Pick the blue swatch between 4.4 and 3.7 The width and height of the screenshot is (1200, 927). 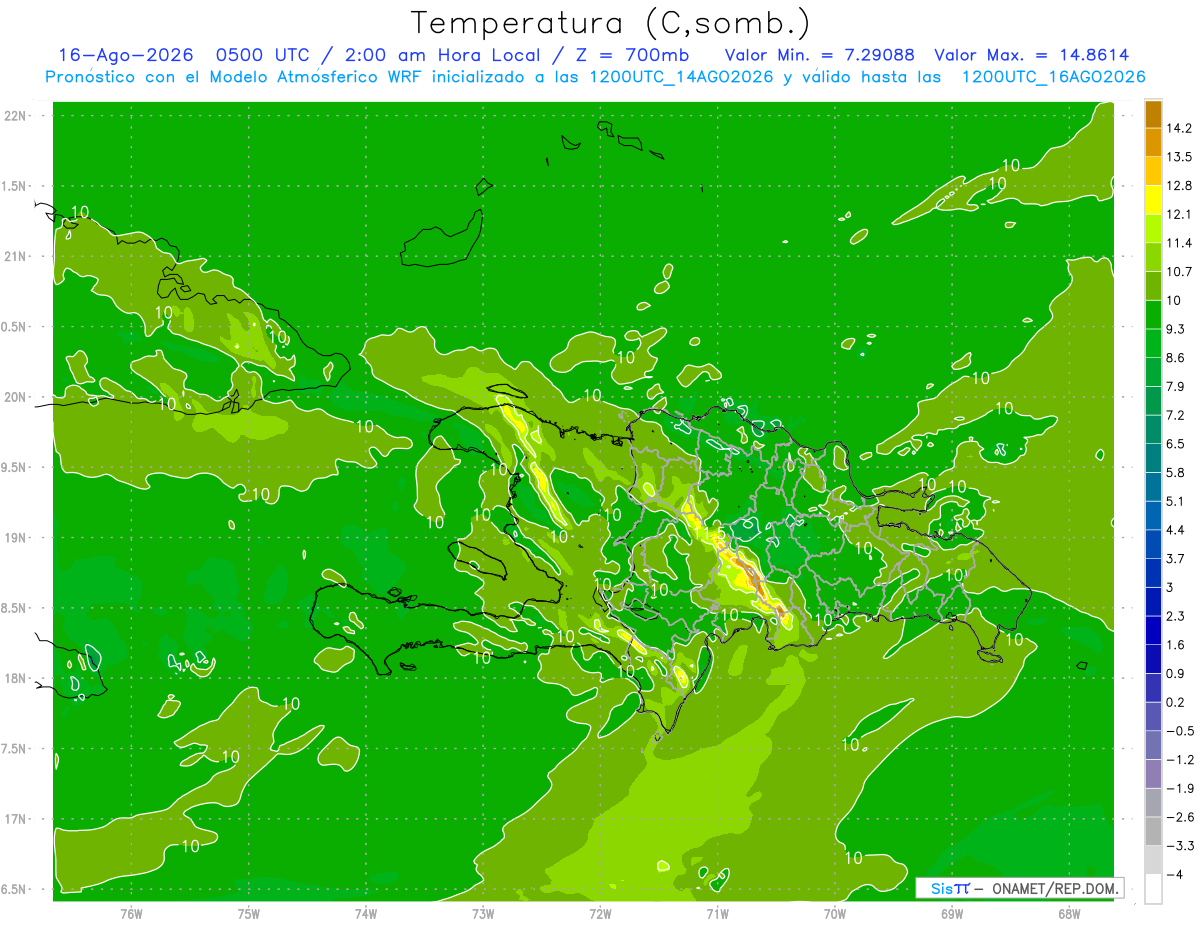pos(1153,543)
